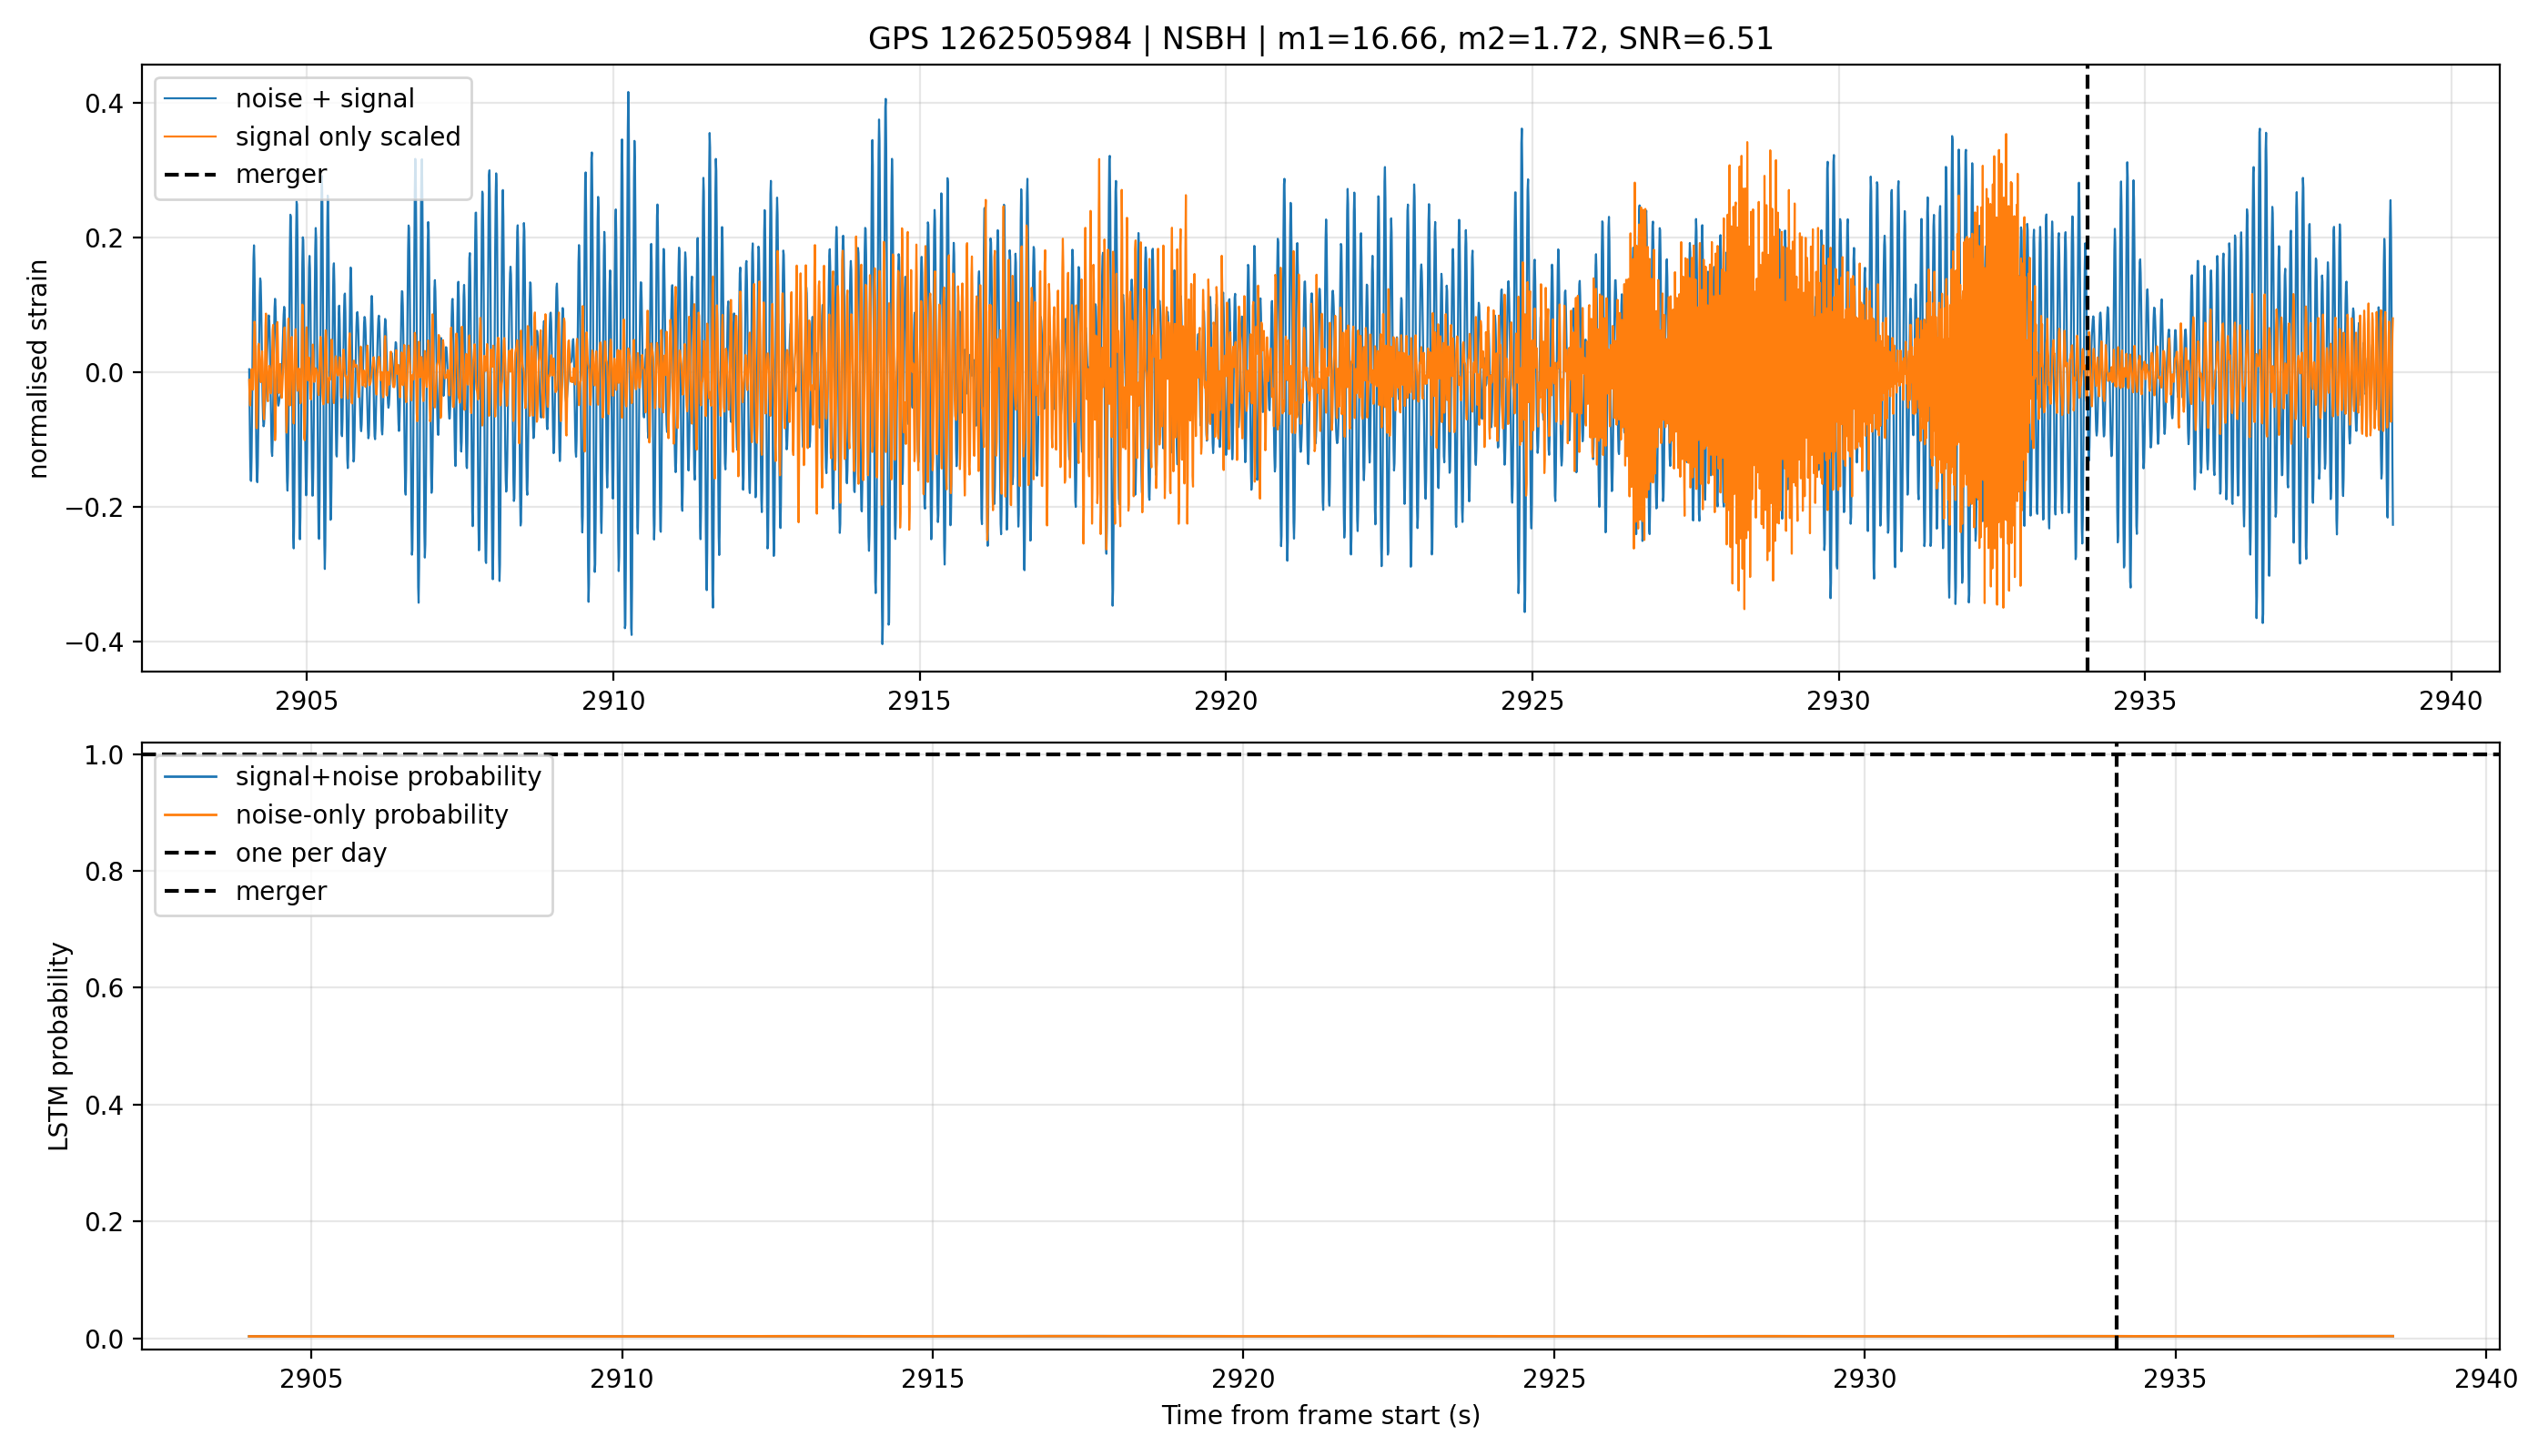Click the 2920 tick label under the strain plot
This screenshot has width=2548, height=1456.
[1225, 701]
